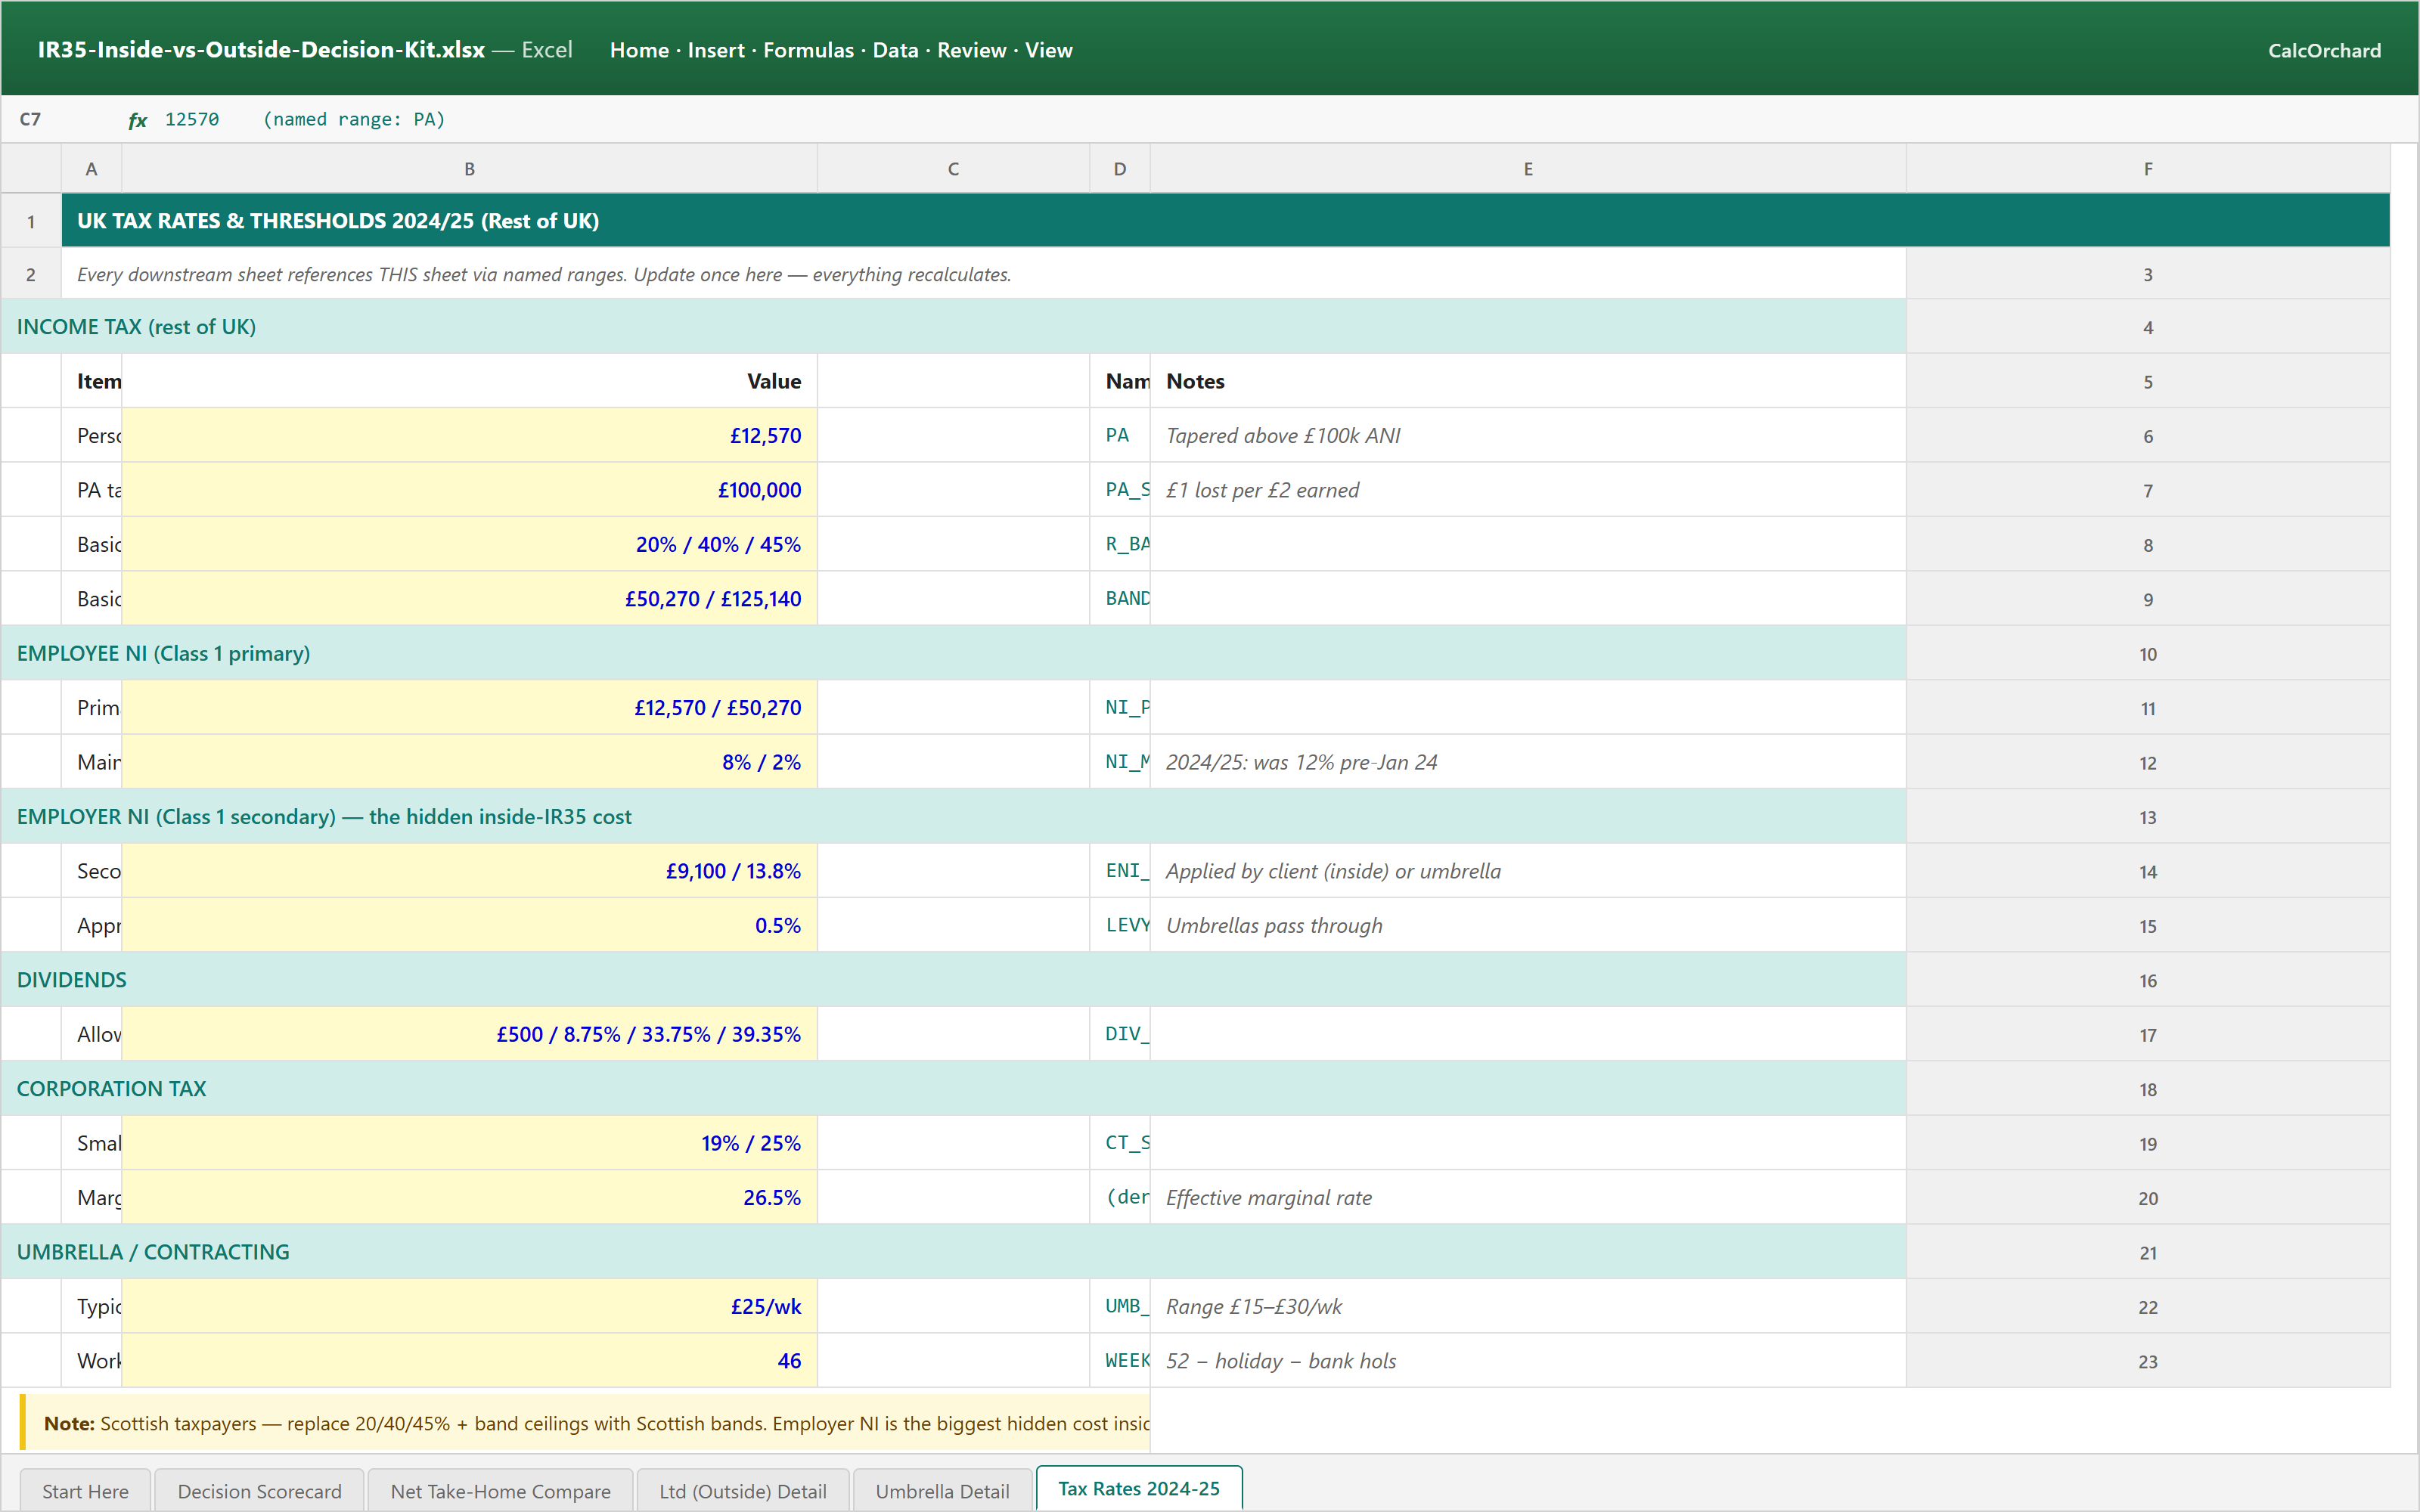
Task: Open the Net Take-Home Compare tab
Action: click(500, 1490)
